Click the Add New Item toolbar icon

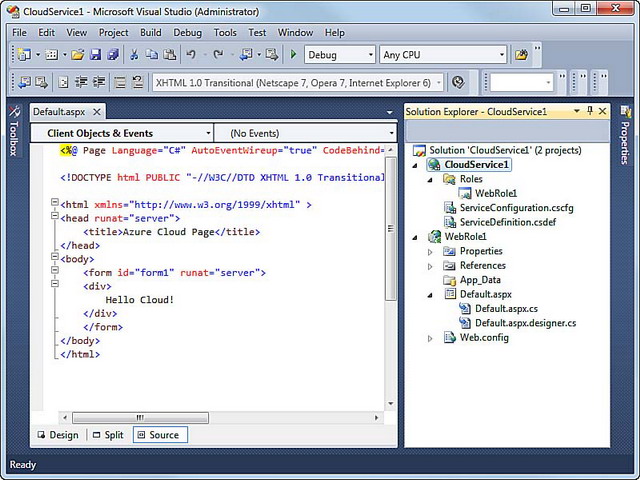tap(51, 55)
